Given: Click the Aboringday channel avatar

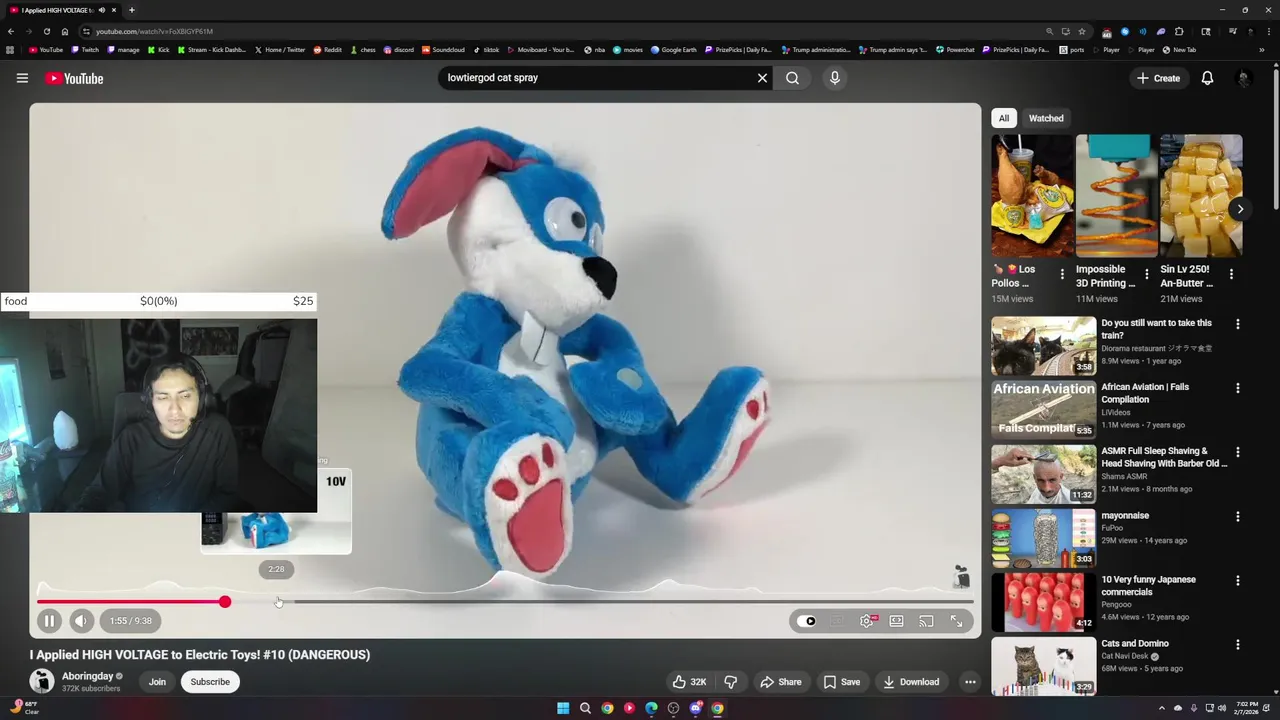Looking at the screenshot, I should 42,682.
